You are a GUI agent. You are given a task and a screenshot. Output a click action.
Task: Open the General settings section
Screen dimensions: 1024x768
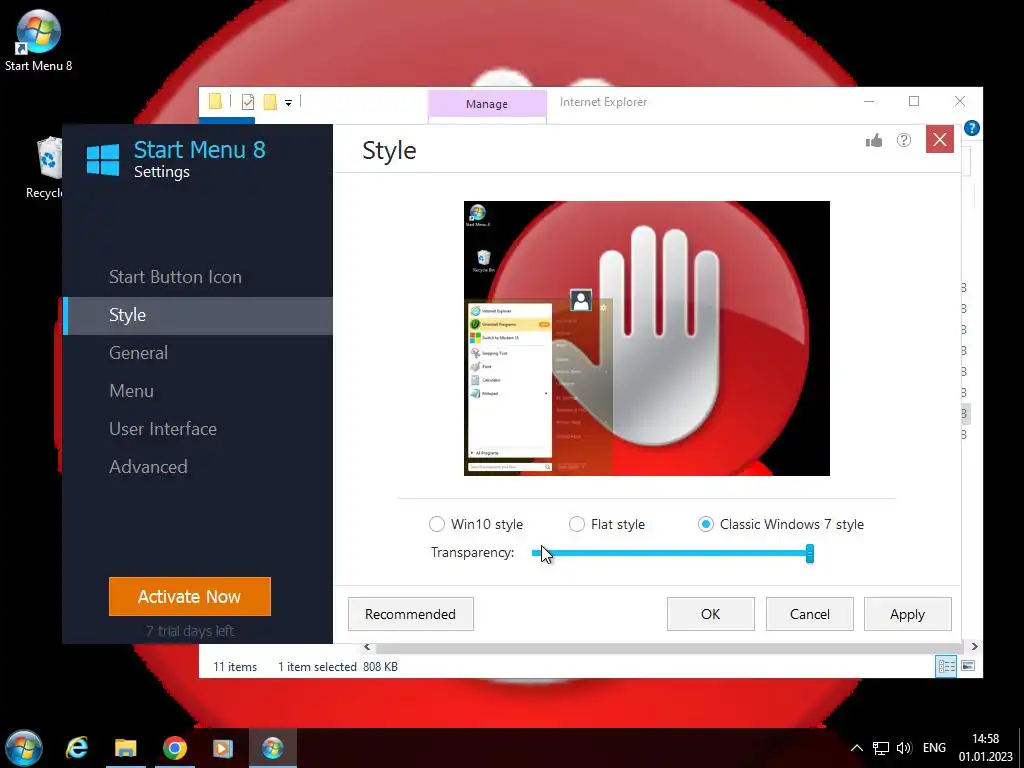(138, 353)
